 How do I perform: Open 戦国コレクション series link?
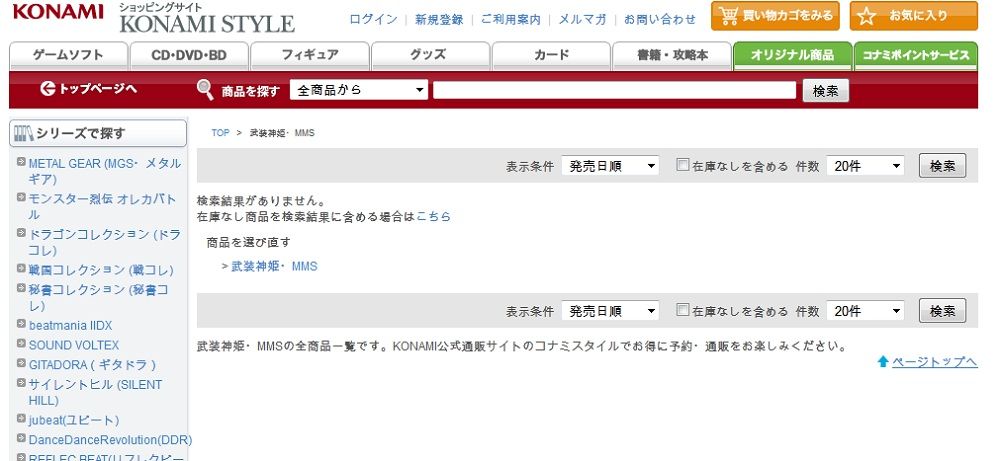coord(101,270)
